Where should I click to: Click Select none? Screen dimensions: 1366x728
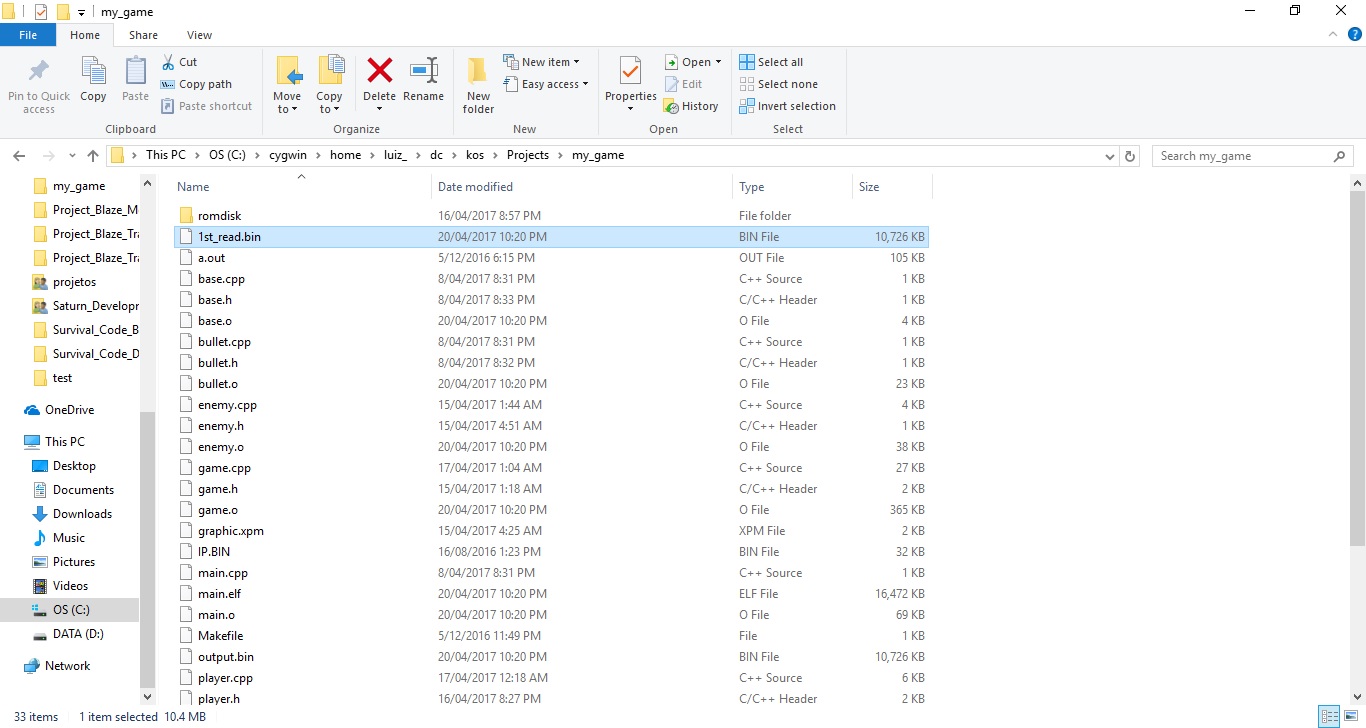pos(778,84)
